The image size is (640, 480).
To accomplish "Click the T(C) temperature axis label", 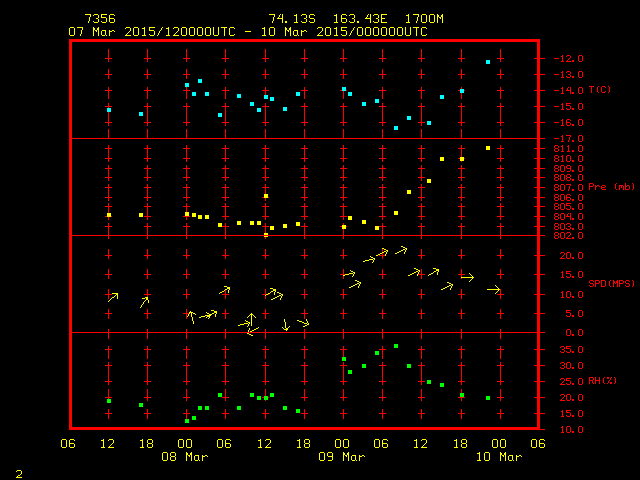I will pyautogui.click(x=600, y=90).
